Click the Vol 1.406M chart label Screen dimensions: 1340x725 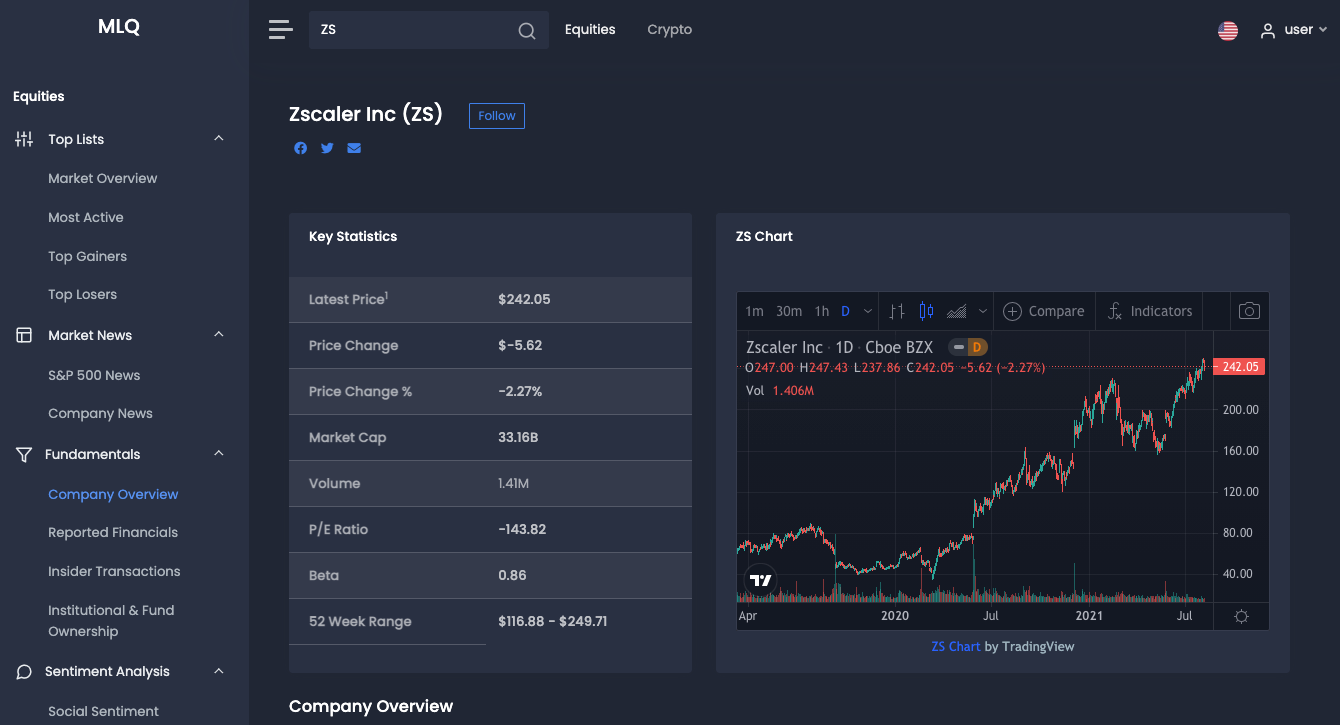[780, 391]
